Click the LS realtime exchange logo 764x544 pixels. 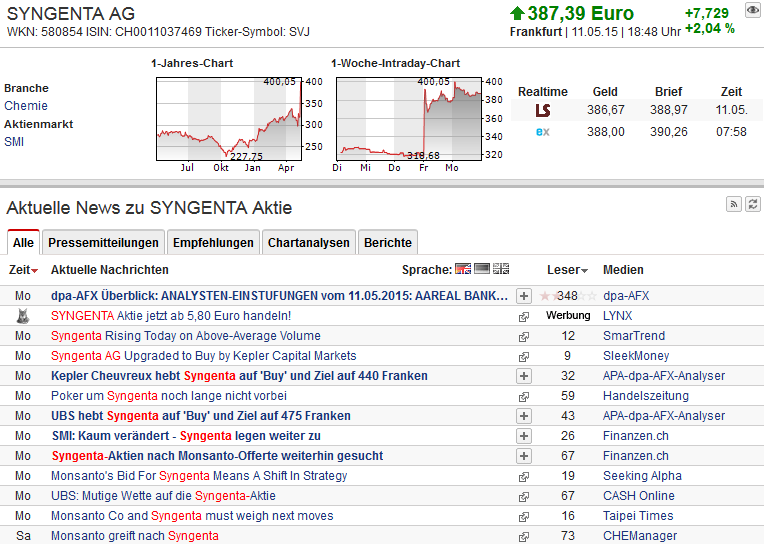click(x=543, y=110)
